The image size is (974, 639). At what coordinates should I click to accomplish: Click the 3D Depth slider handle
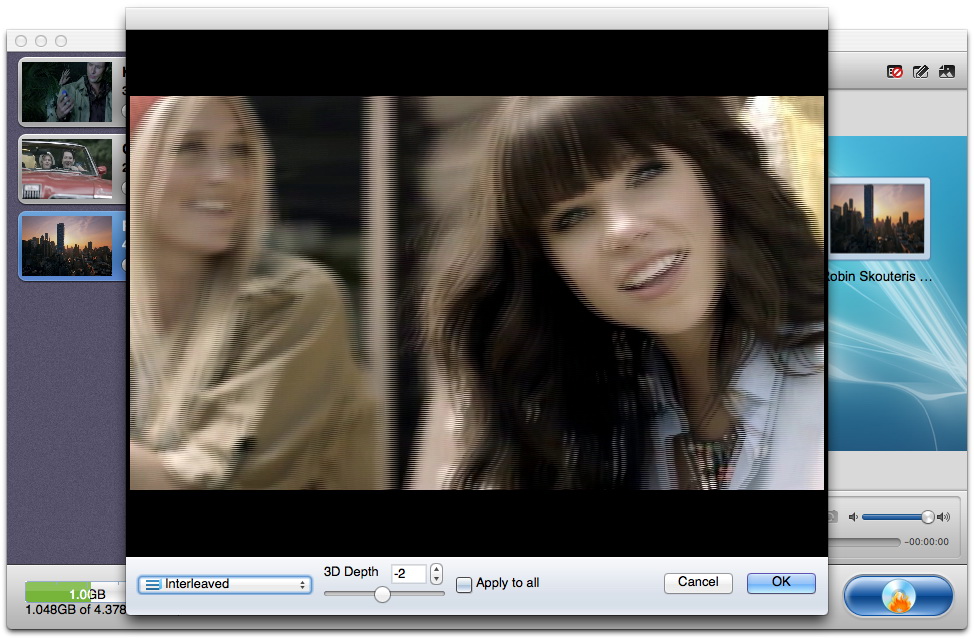(x=382, y=594)
